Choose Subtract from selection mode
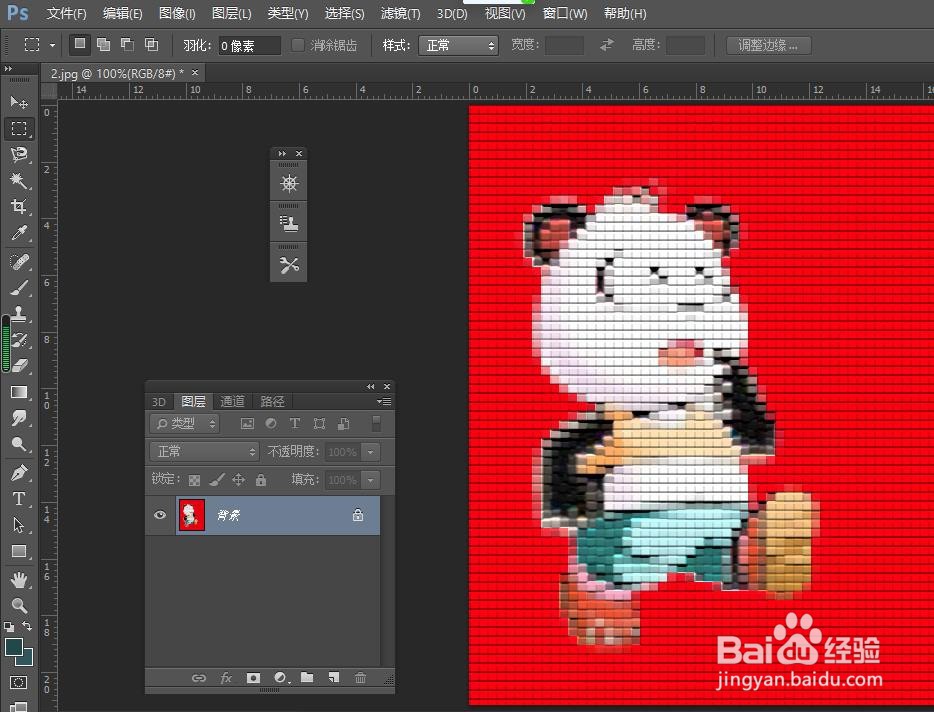The height and width of the screenshot is (712, 934). pyautogui.click(x=127, y=44)
